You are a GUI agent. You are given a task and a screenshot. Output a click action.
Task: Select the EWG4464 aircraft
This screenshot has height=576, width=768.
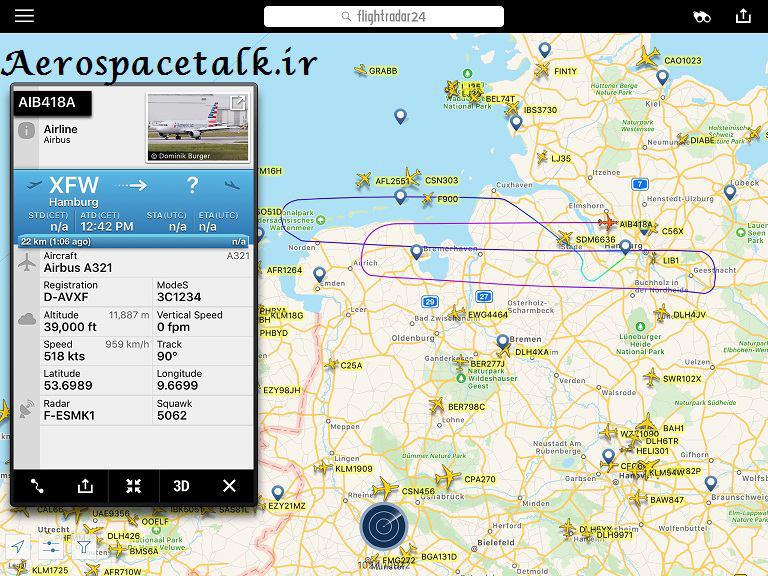[x=456, y=313]
